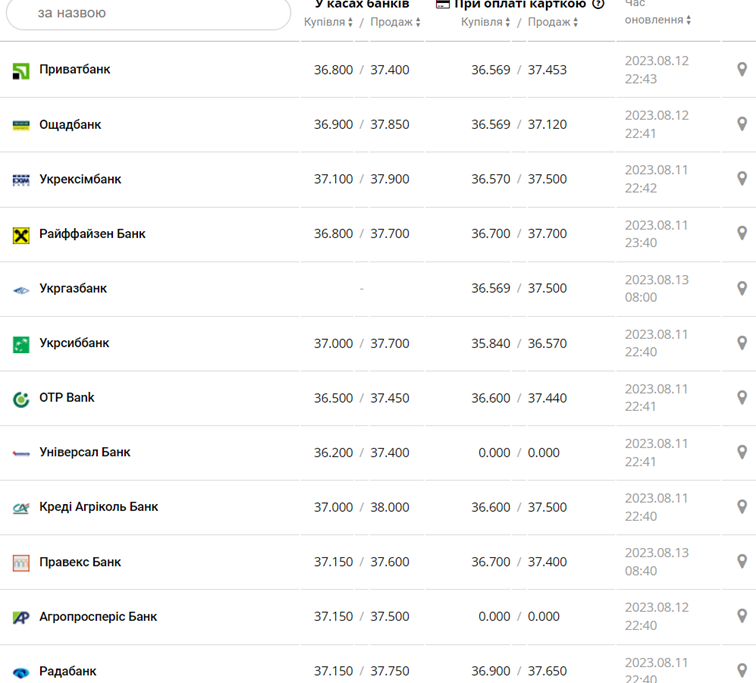Open the Укрексімбанк bank link
Screen dimensions: 756x683
coord(80,180)
